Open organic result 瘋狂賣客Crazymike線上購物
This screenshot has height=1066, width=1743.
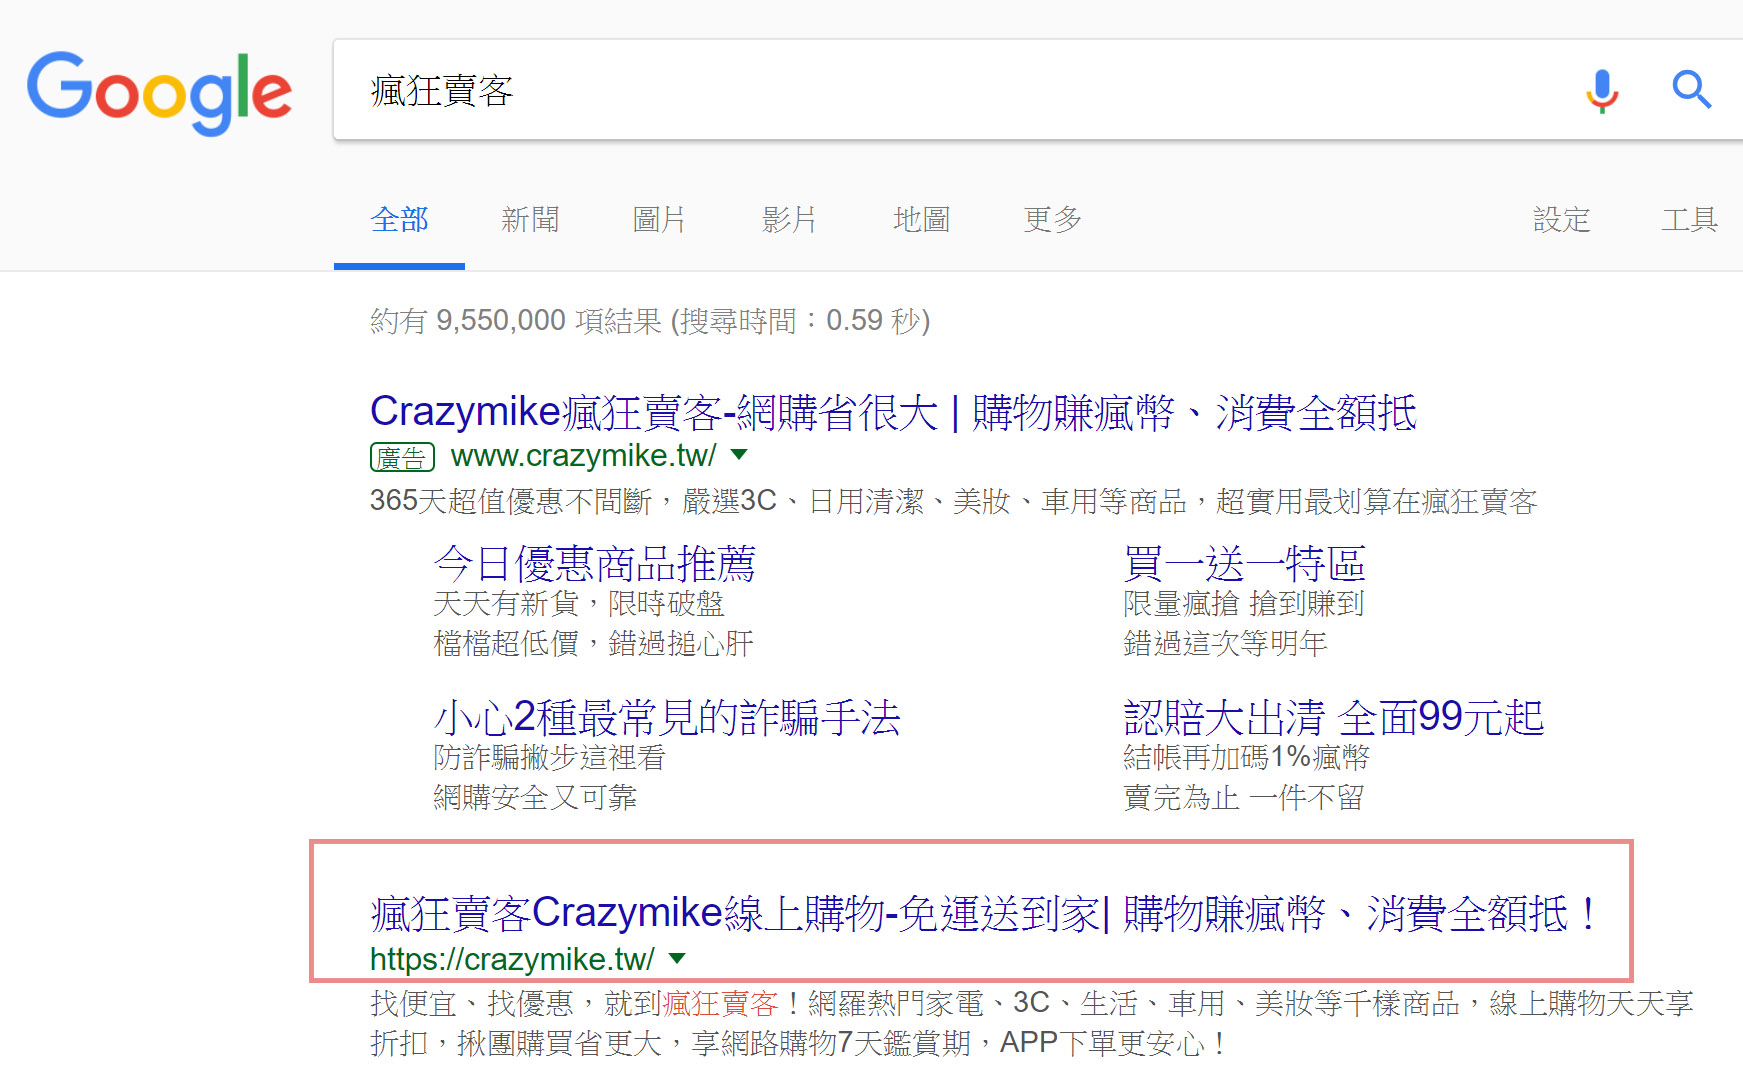(984, 913)
